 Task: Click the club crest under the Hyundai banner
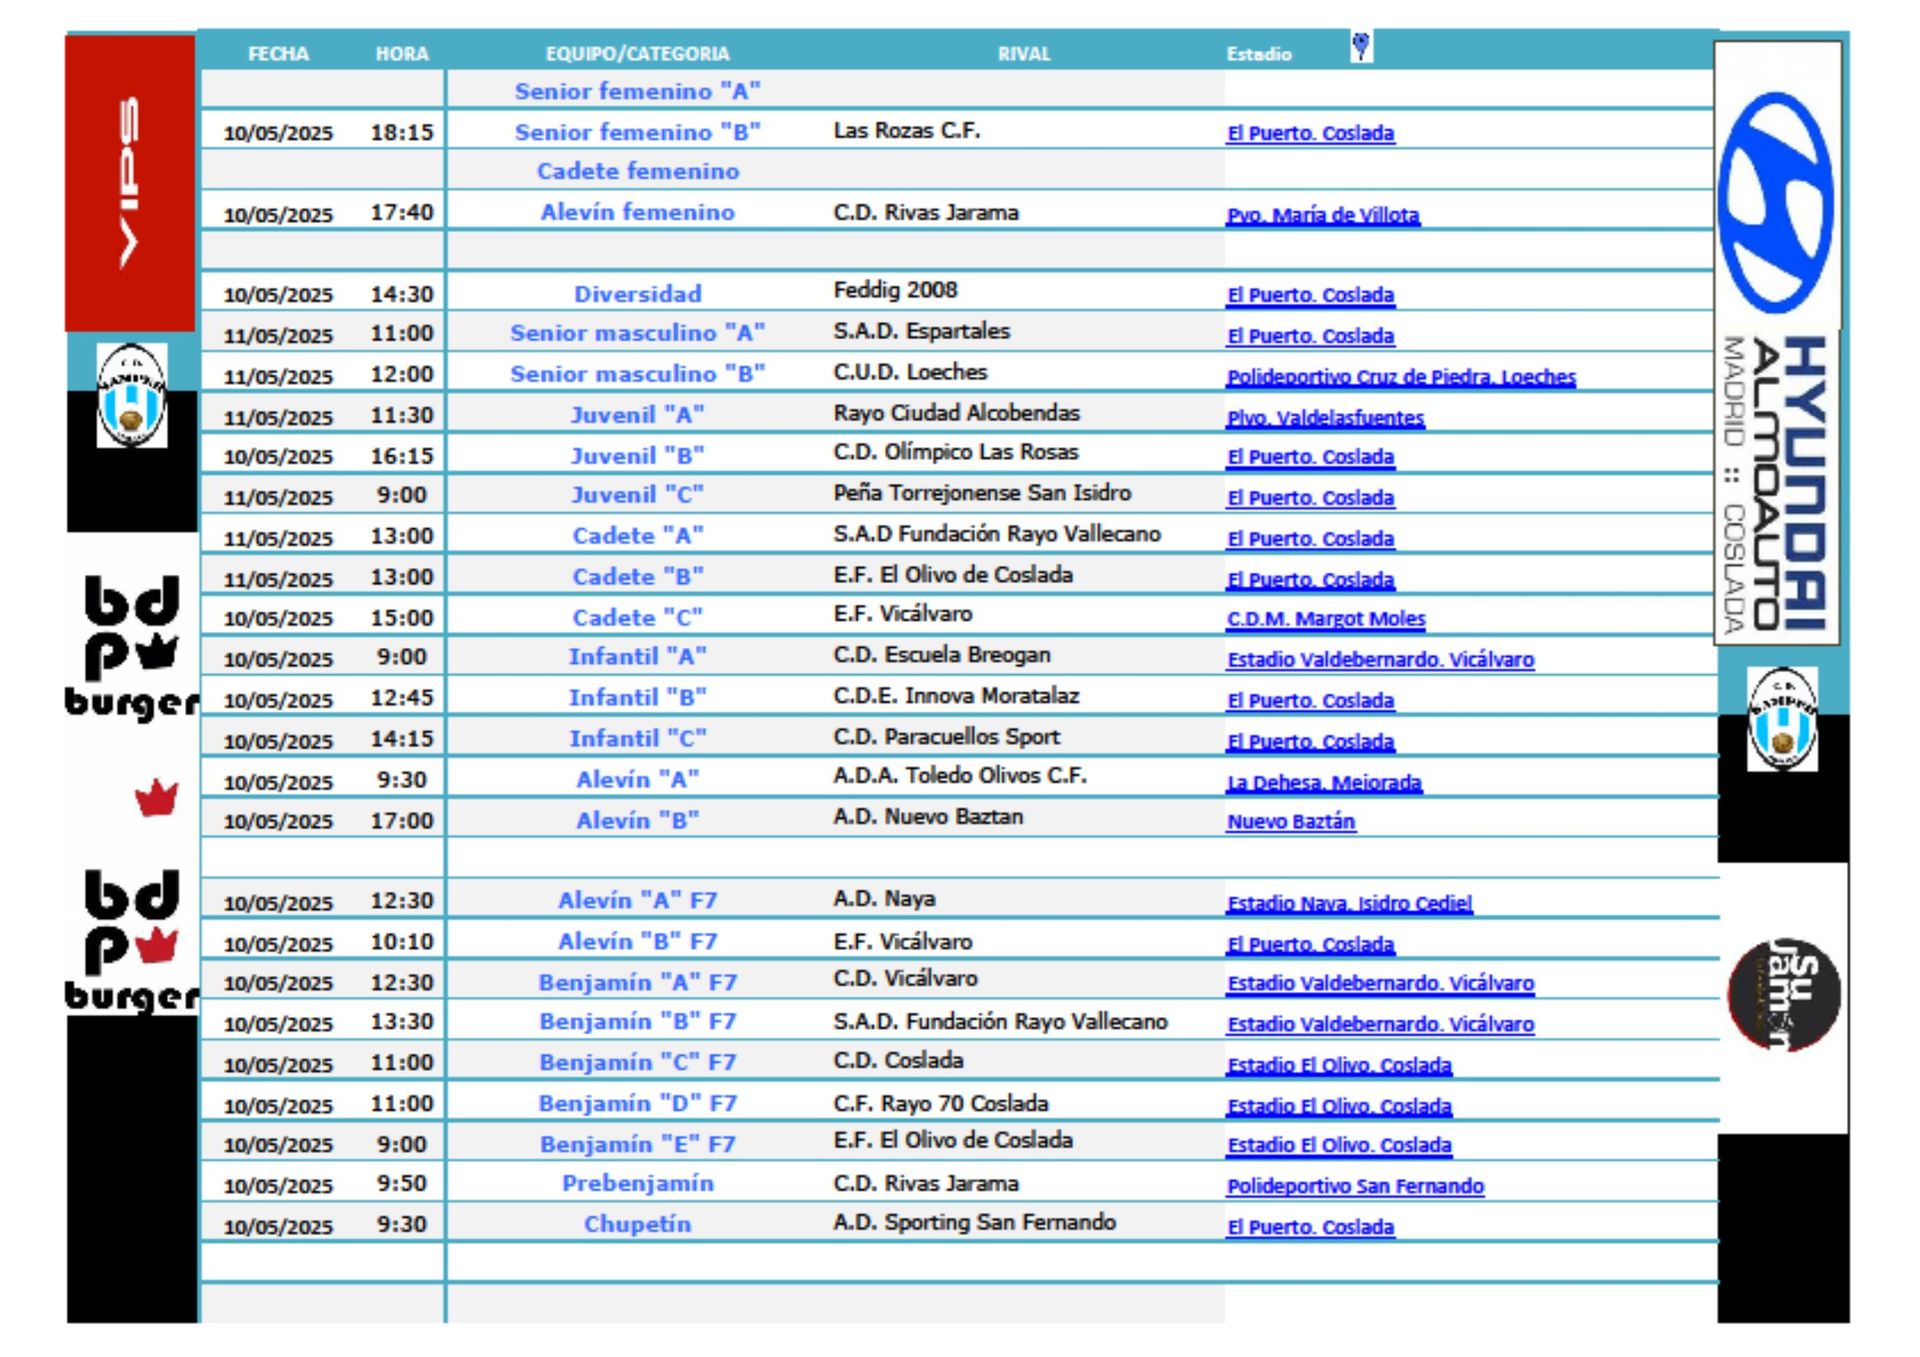tap(1782, 719)
